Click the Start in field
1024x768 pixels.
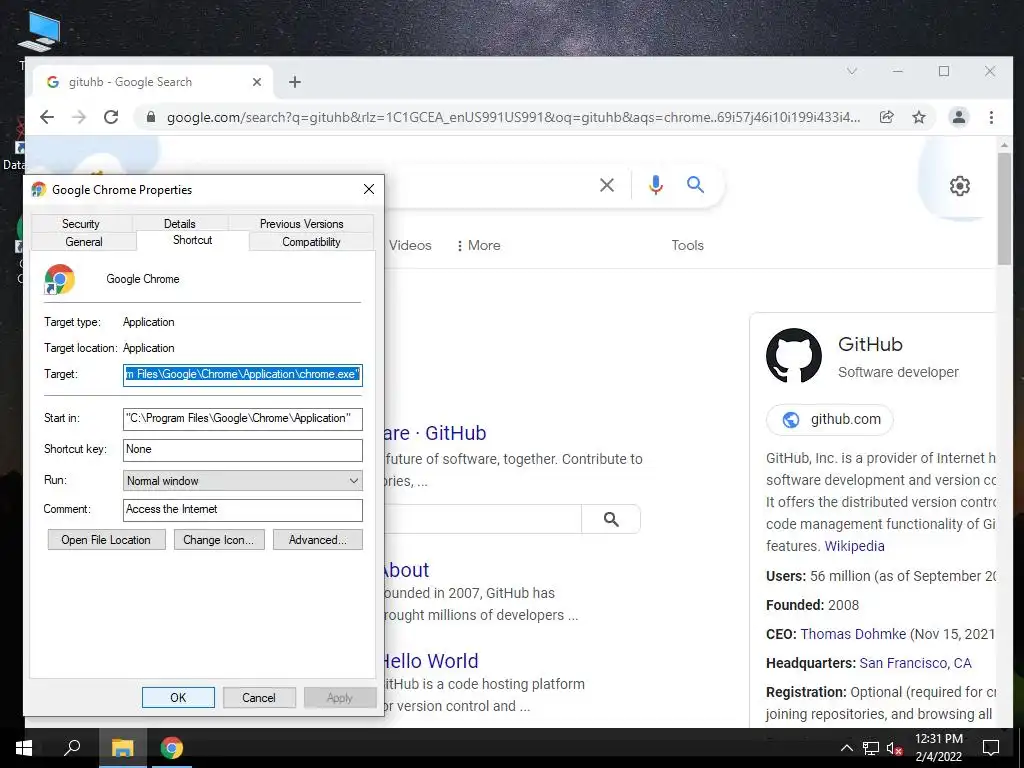tap(243, 419)
